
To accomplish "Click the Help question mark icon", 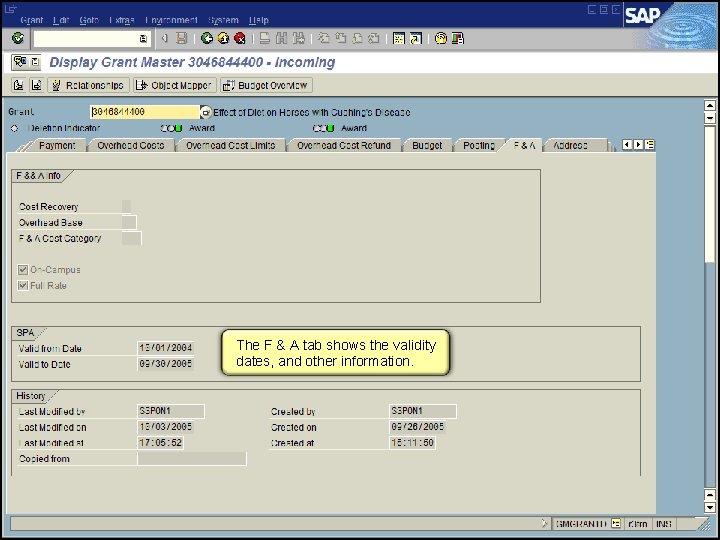I will tap(440, 38).
